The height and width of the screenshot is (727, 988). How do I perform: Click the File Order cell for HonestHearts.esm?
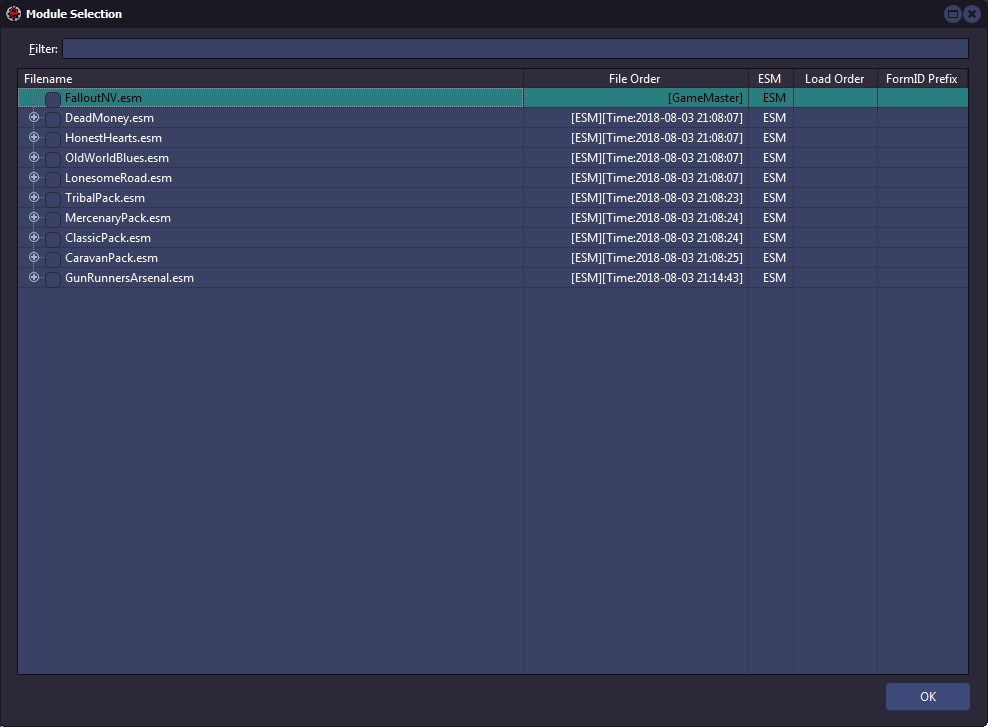(x=636, y=138)
